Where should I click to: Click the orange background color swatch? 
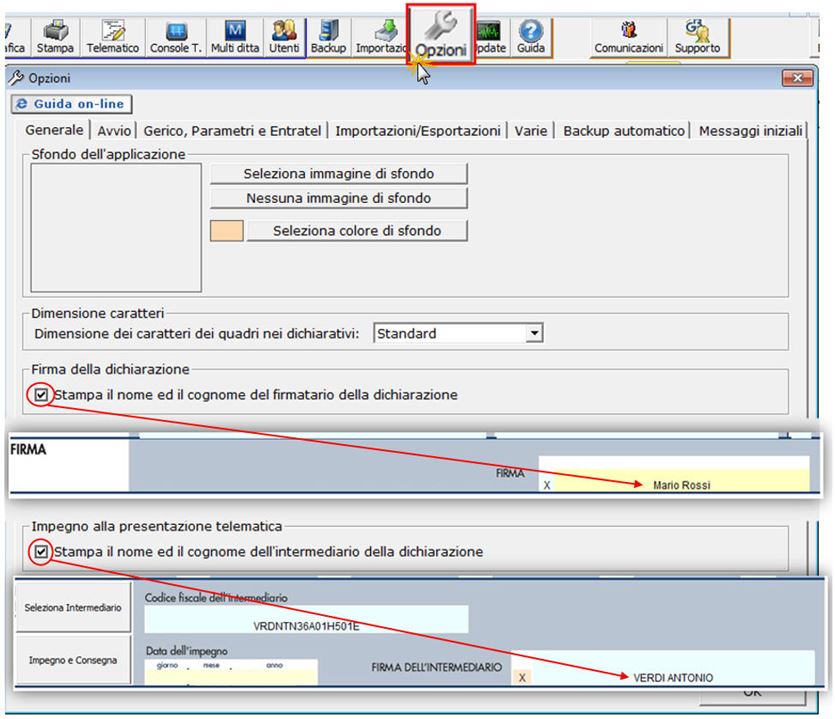pyautogui.click(x=227, y=231)
